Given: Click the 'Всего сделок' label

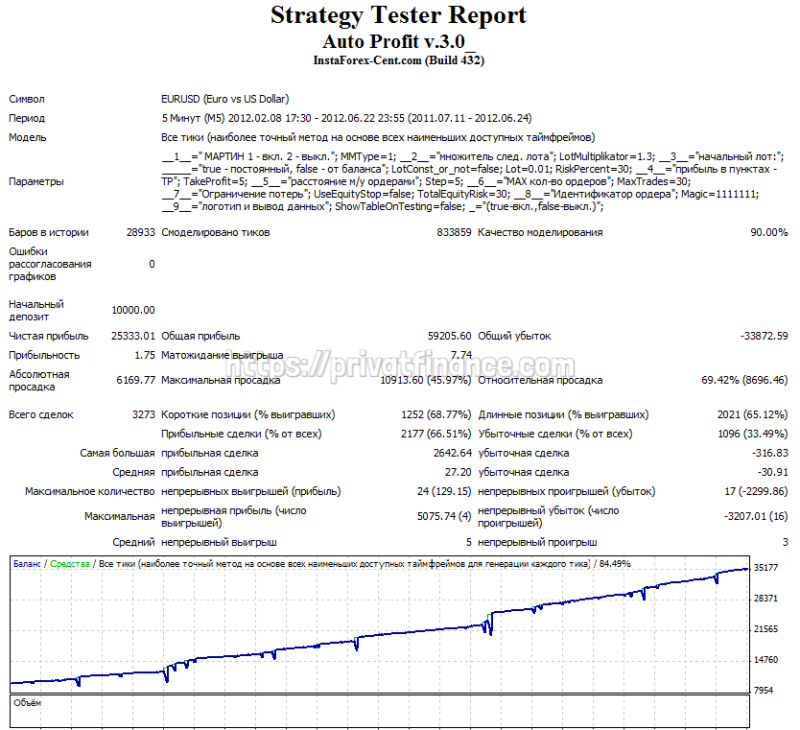Looking at the screenshot, I should tap(41, 415).
